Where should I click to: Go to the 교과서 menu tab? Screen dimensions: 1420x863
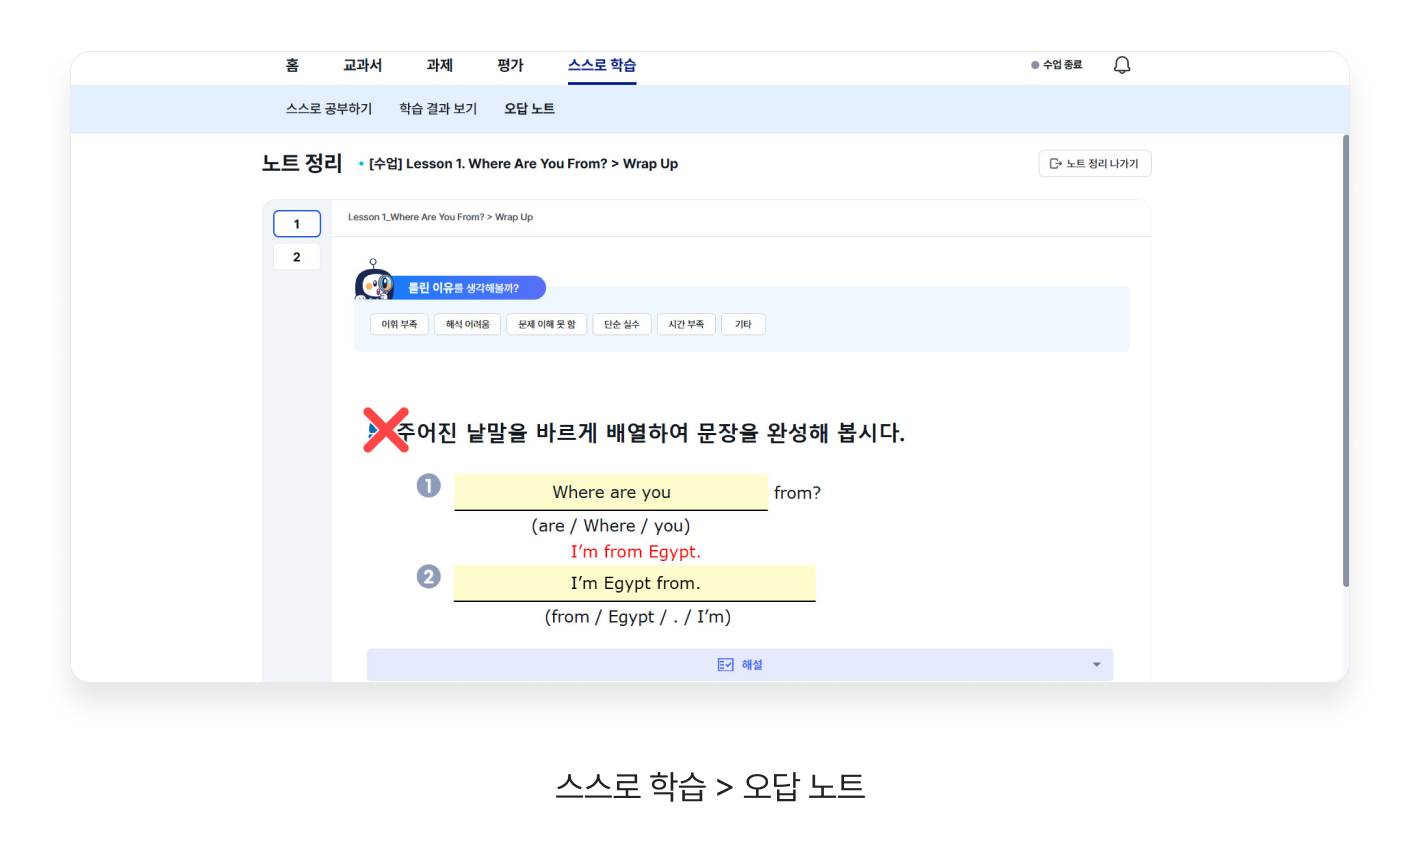tap(362, 65)
